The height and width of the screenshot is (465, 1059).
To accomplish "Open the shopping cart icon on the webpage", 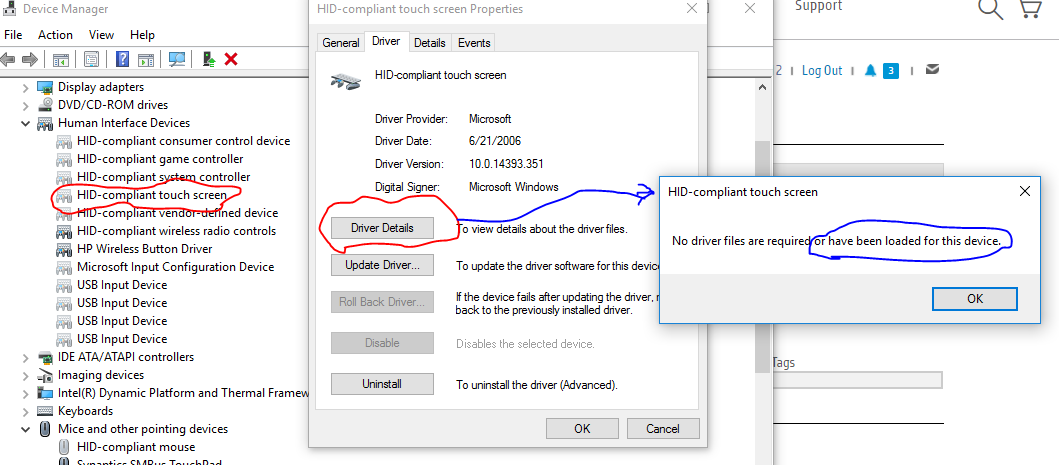I will pos(1031,8).
